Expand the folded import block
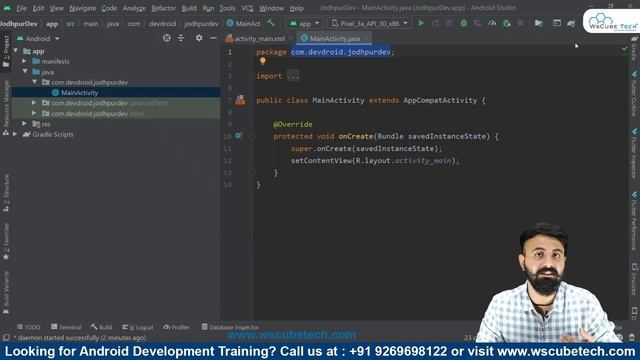The width and height of the screenshot is (640, 360). click(x=293, y=76)
